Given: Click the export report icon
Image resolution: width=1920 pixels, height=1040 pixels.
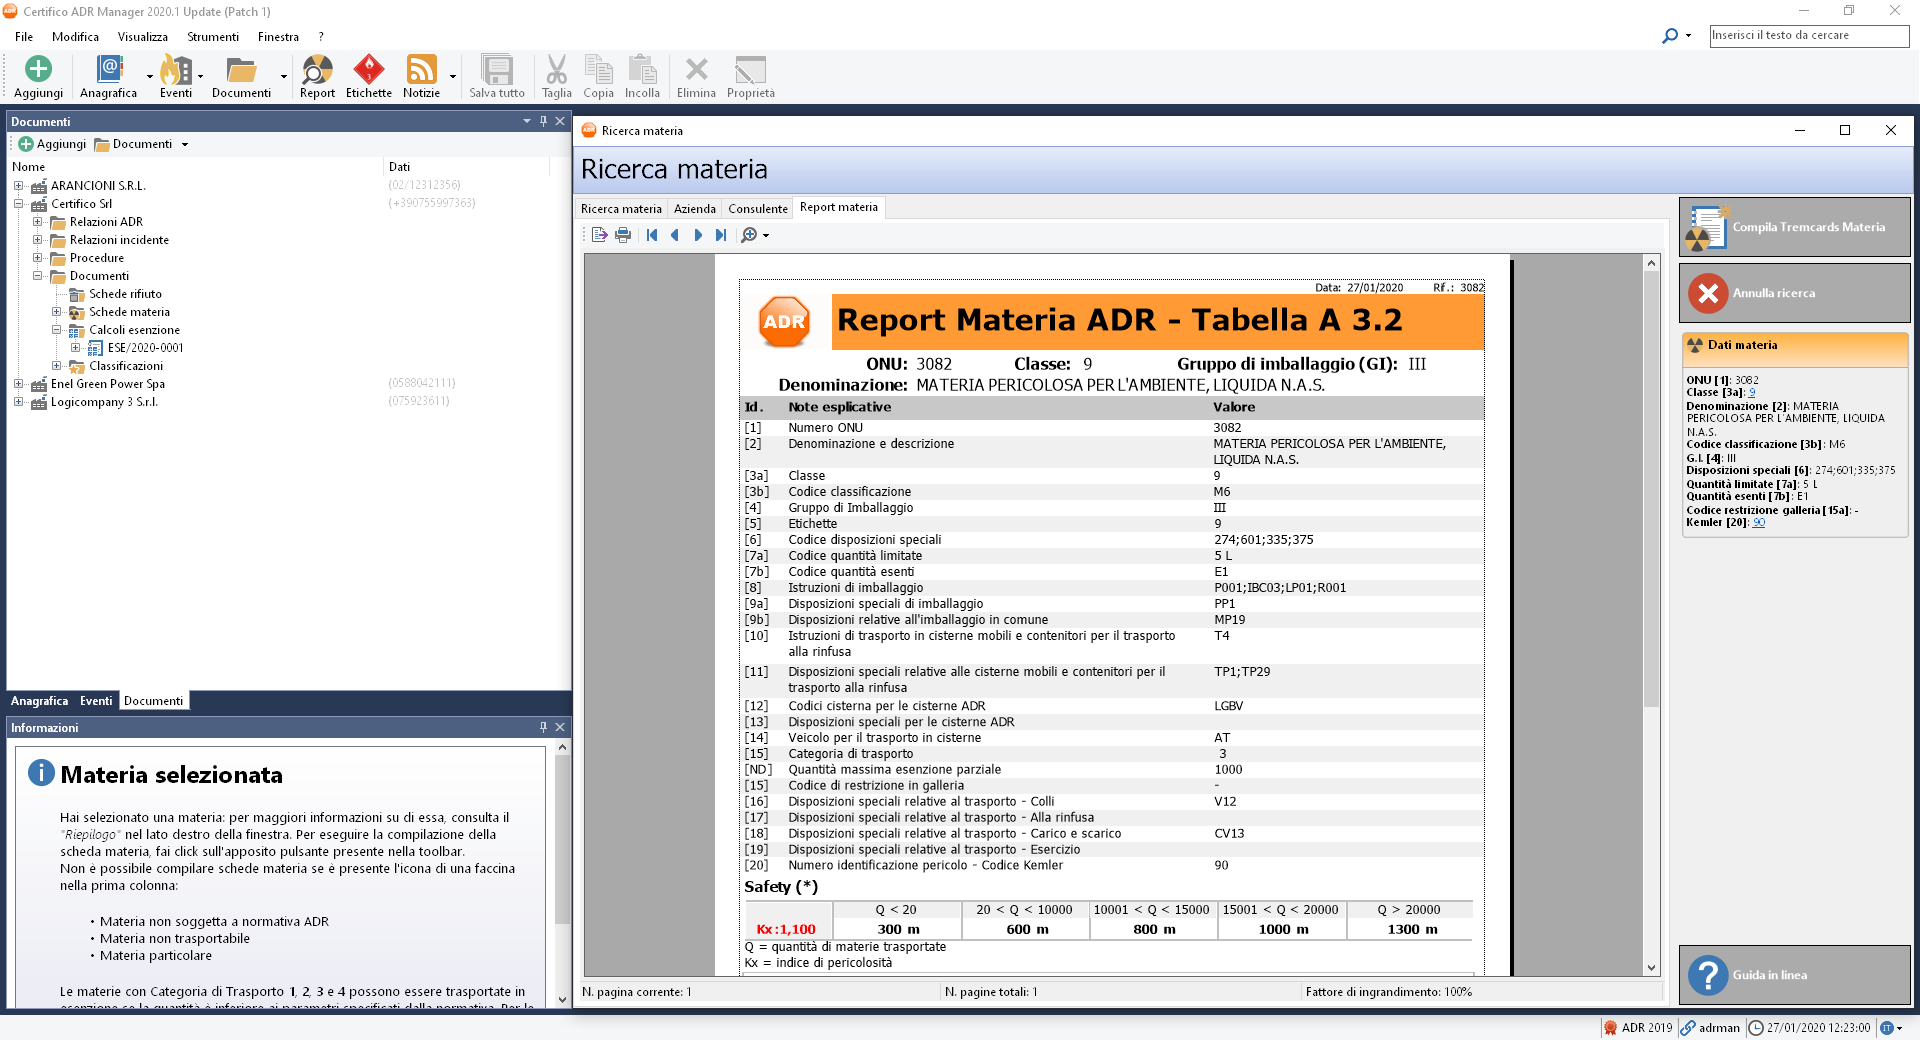Looking at the screenshot, I should (599, 235).
